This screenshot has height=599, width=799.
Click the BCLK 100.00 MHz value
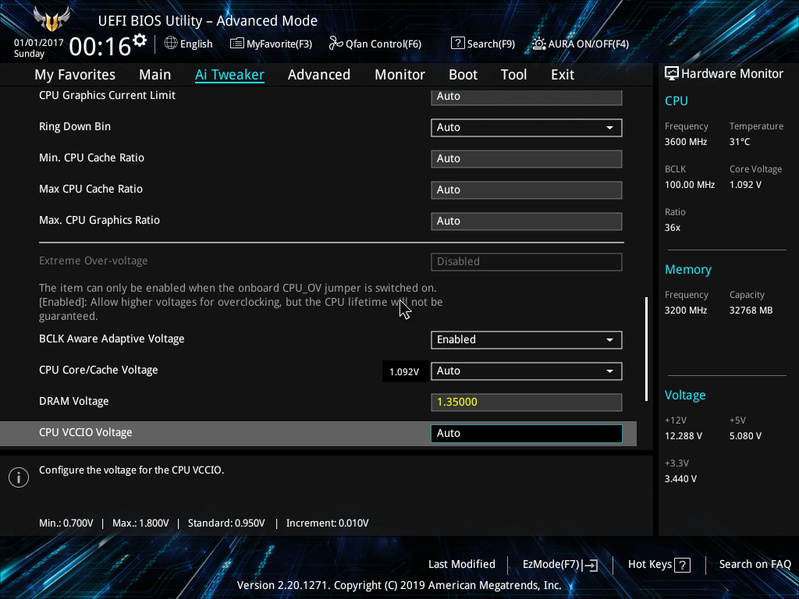(x=690, y=184)
